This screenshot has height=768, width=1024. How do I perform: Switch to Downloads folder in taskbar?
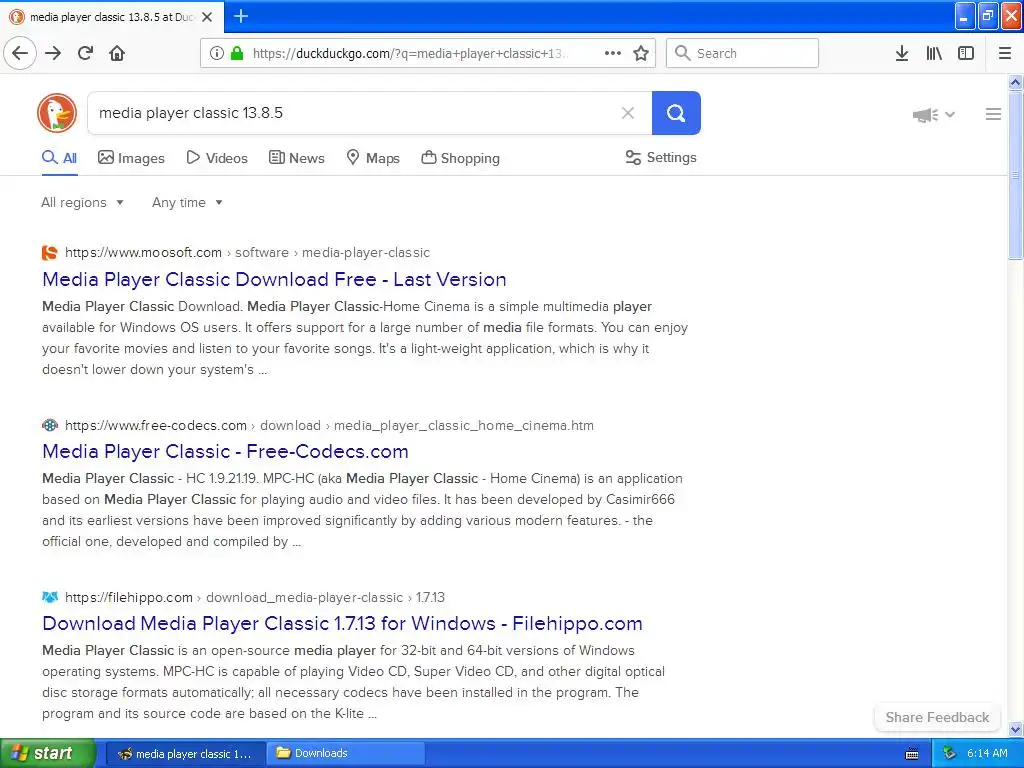coord(347,753)
